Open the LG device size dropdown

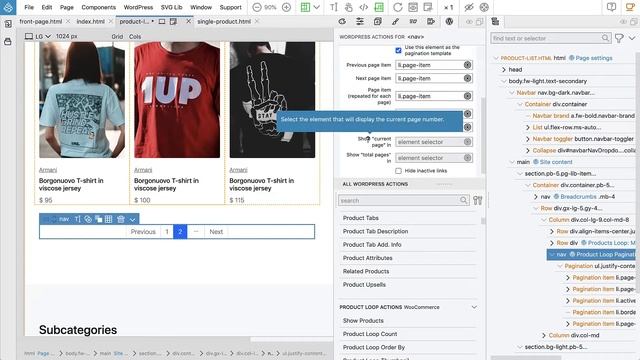tap(38, 36)
